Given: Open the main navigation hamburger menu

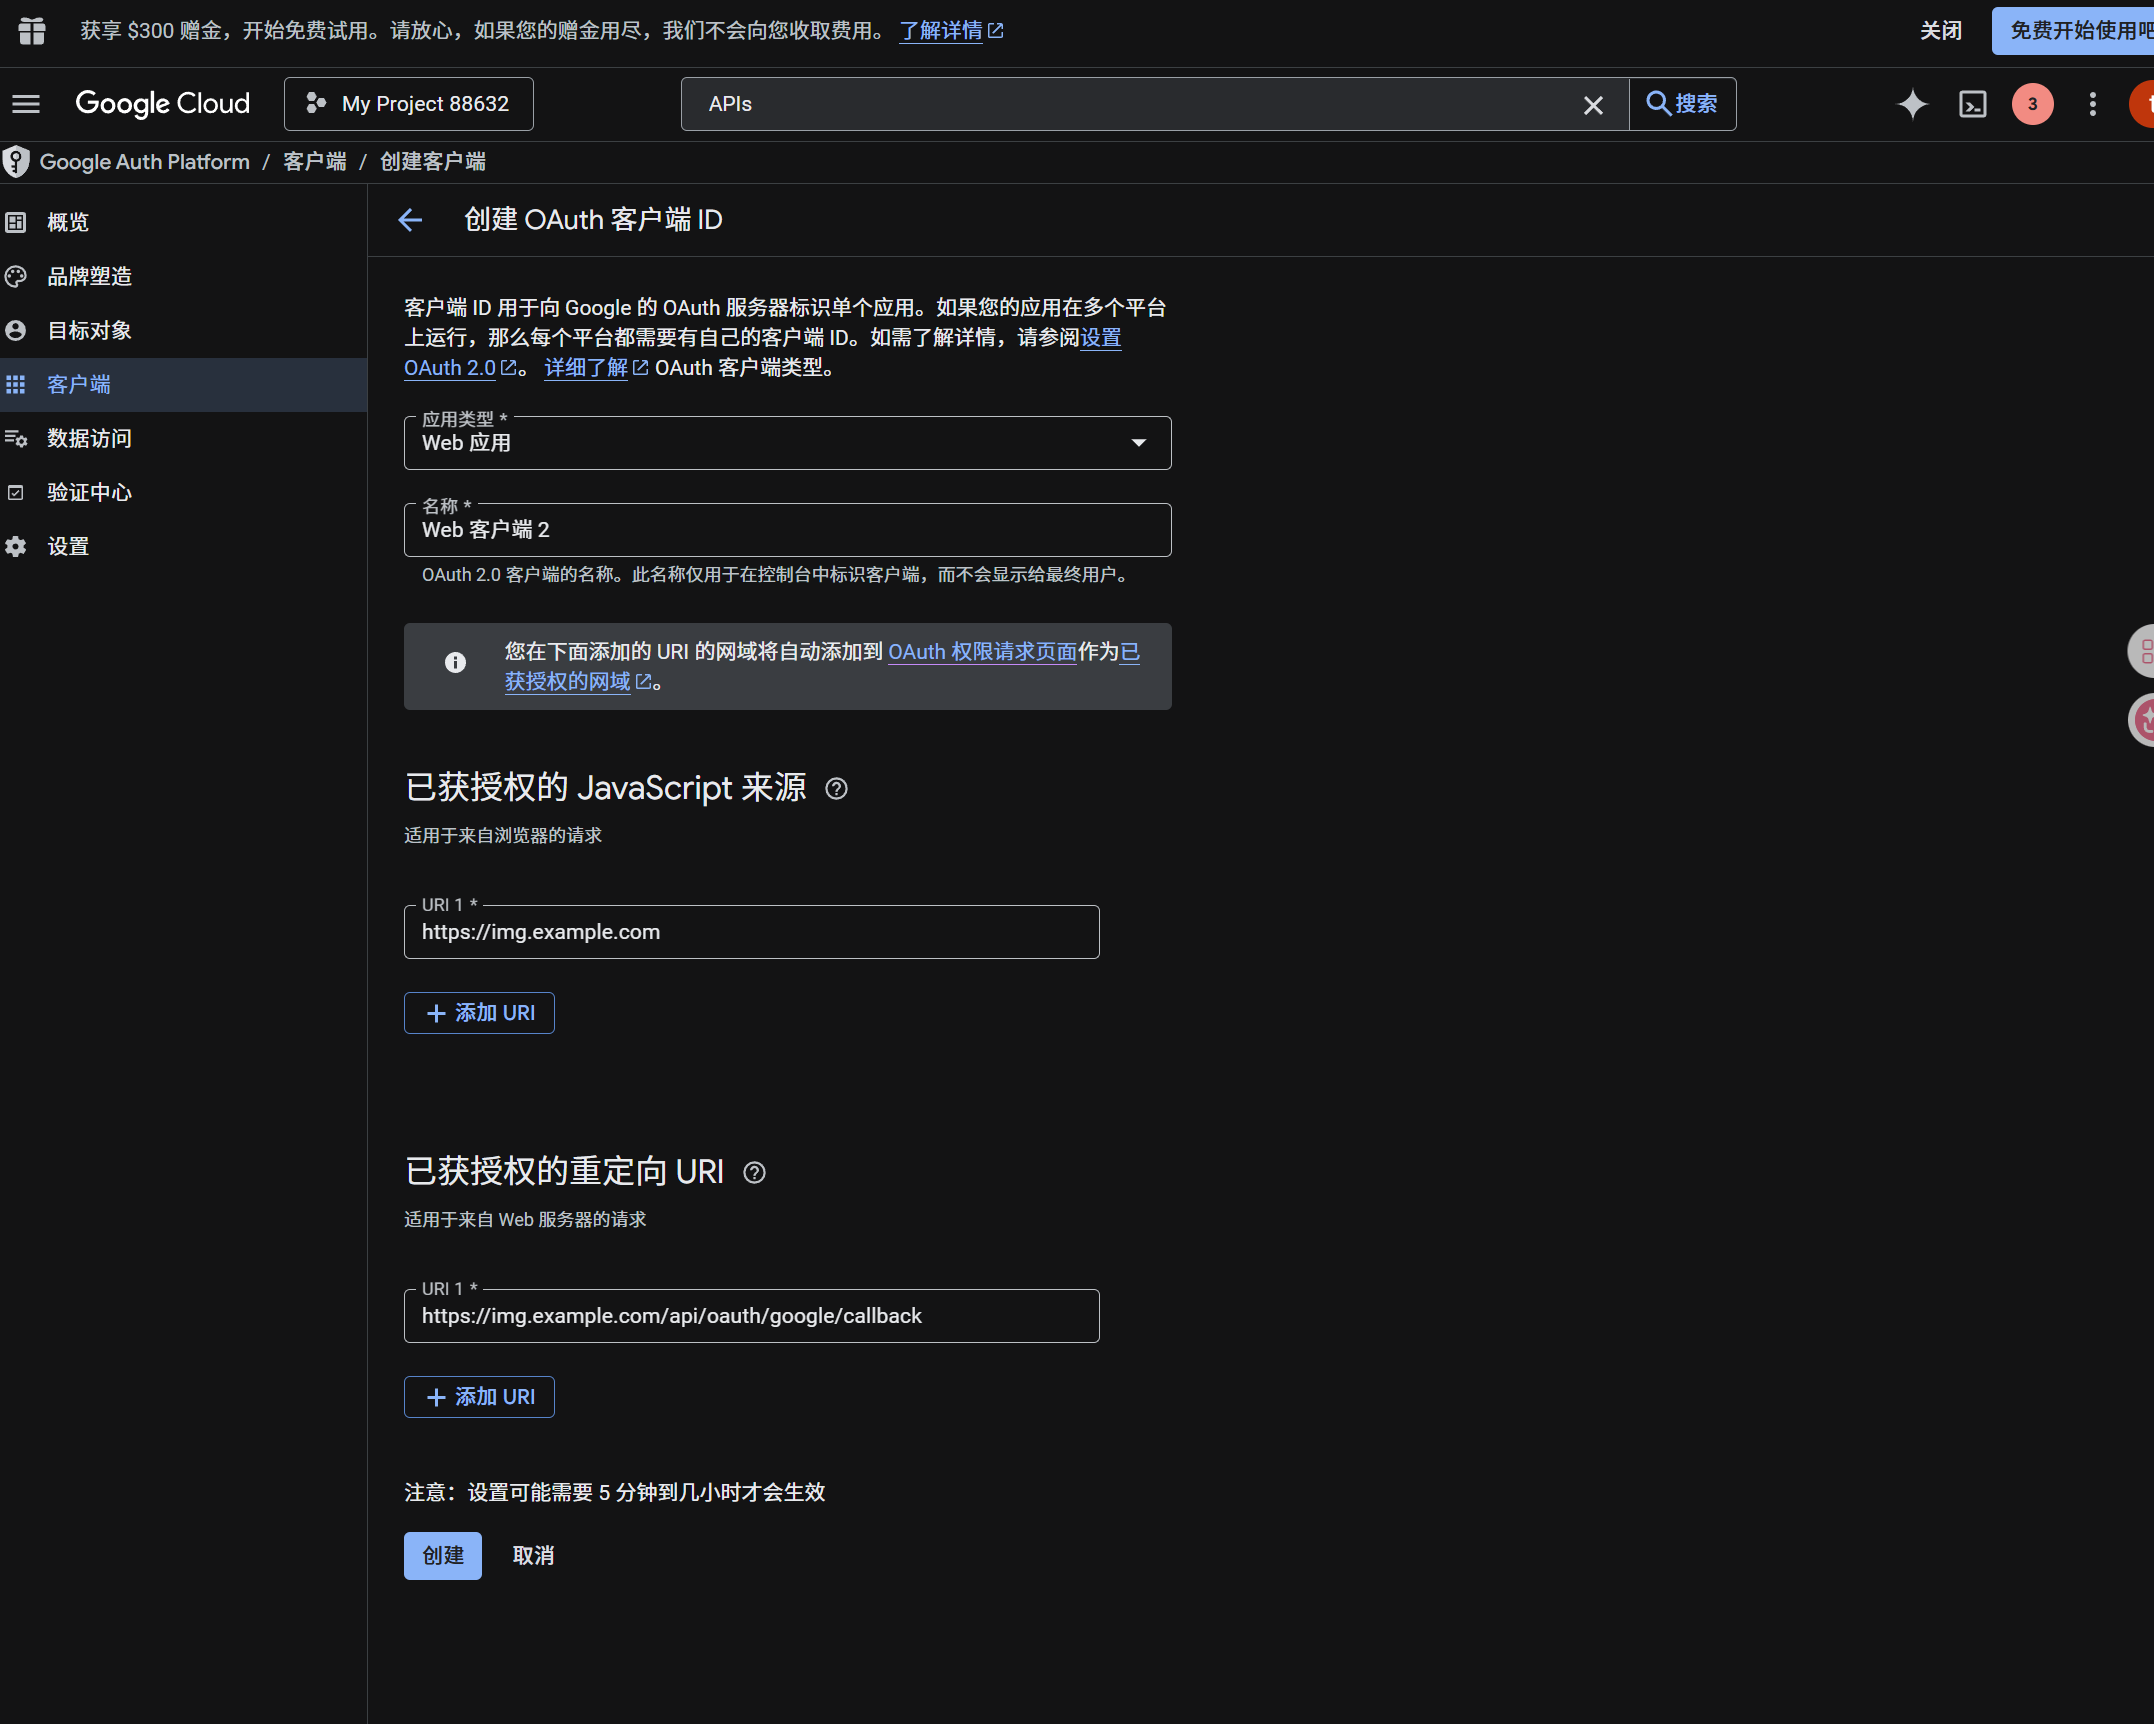Looking at the screenshot, I should coord(26,104).
